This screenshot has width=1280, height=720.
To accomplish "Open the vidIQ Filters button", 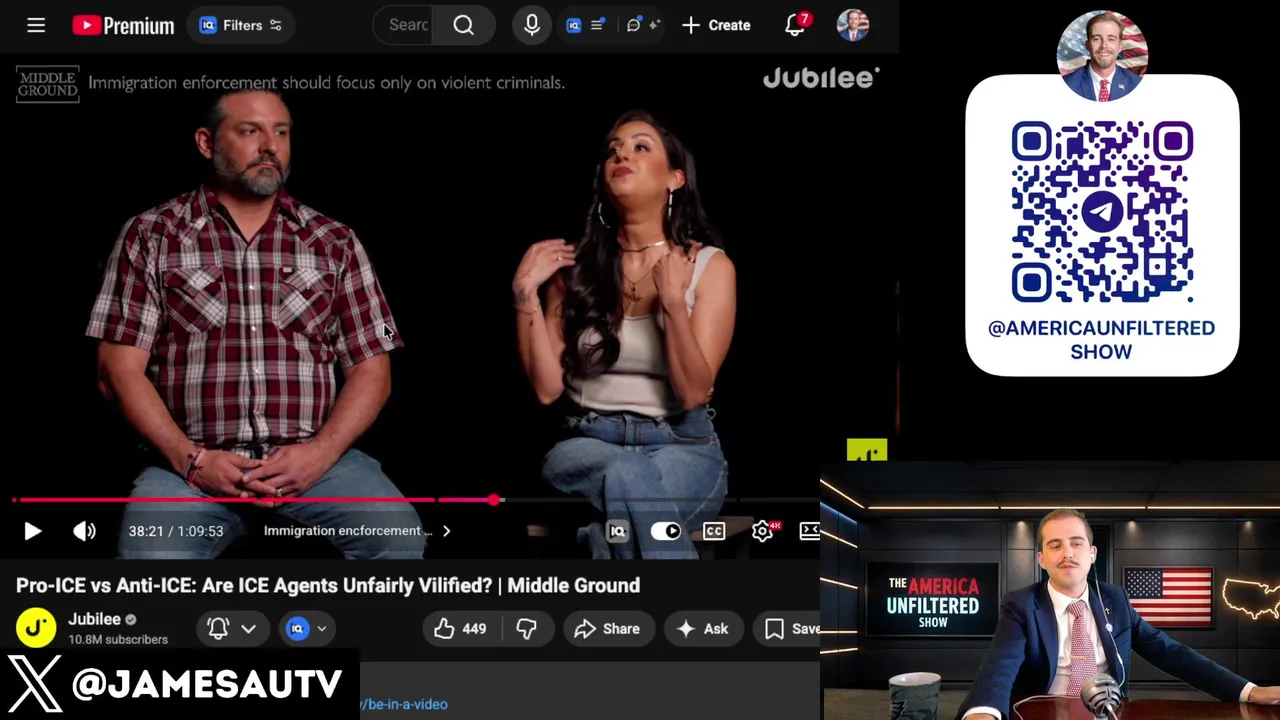I will click(240, 25).
